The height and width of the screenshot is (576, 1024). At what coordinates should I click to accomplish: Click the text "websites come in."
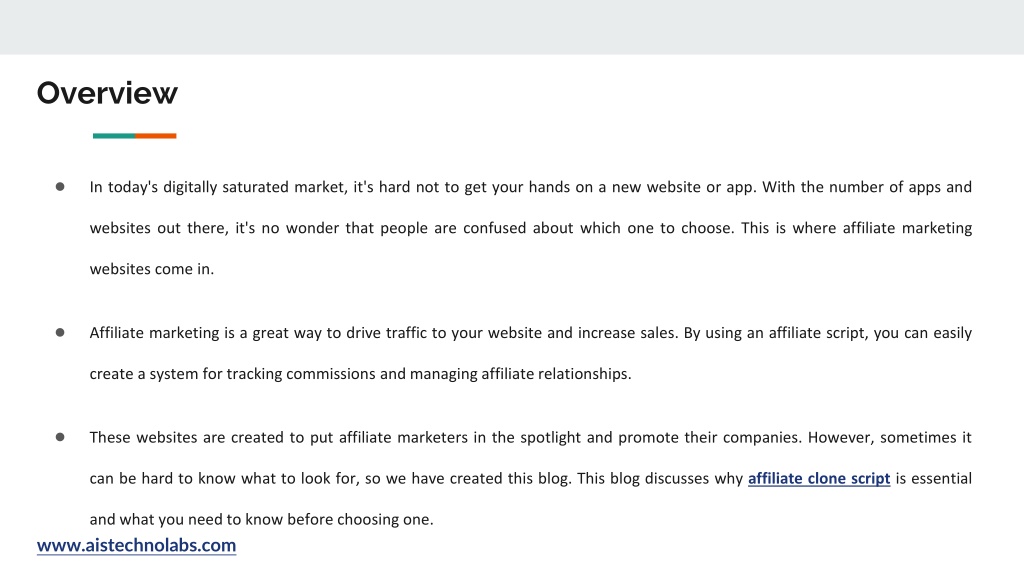pyautogui.click(x=152, y=269)
